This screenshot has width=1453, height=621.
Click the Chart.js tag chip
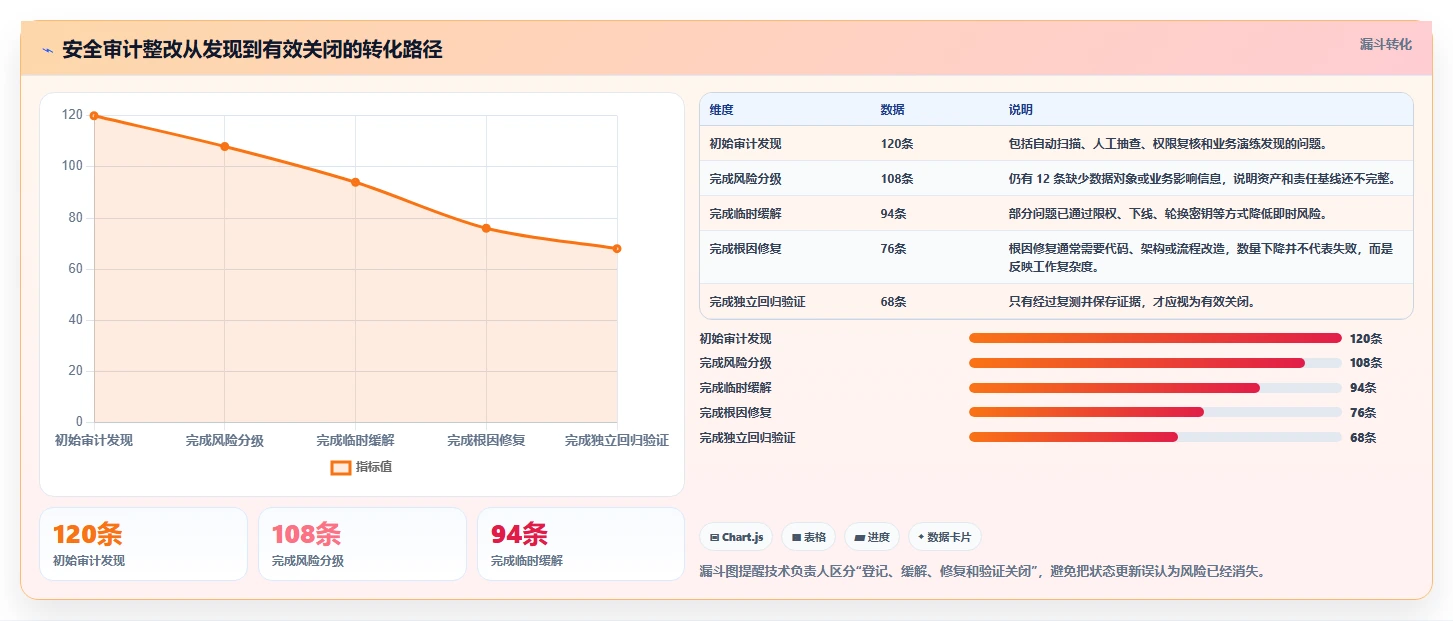click(x=736, y=537)
